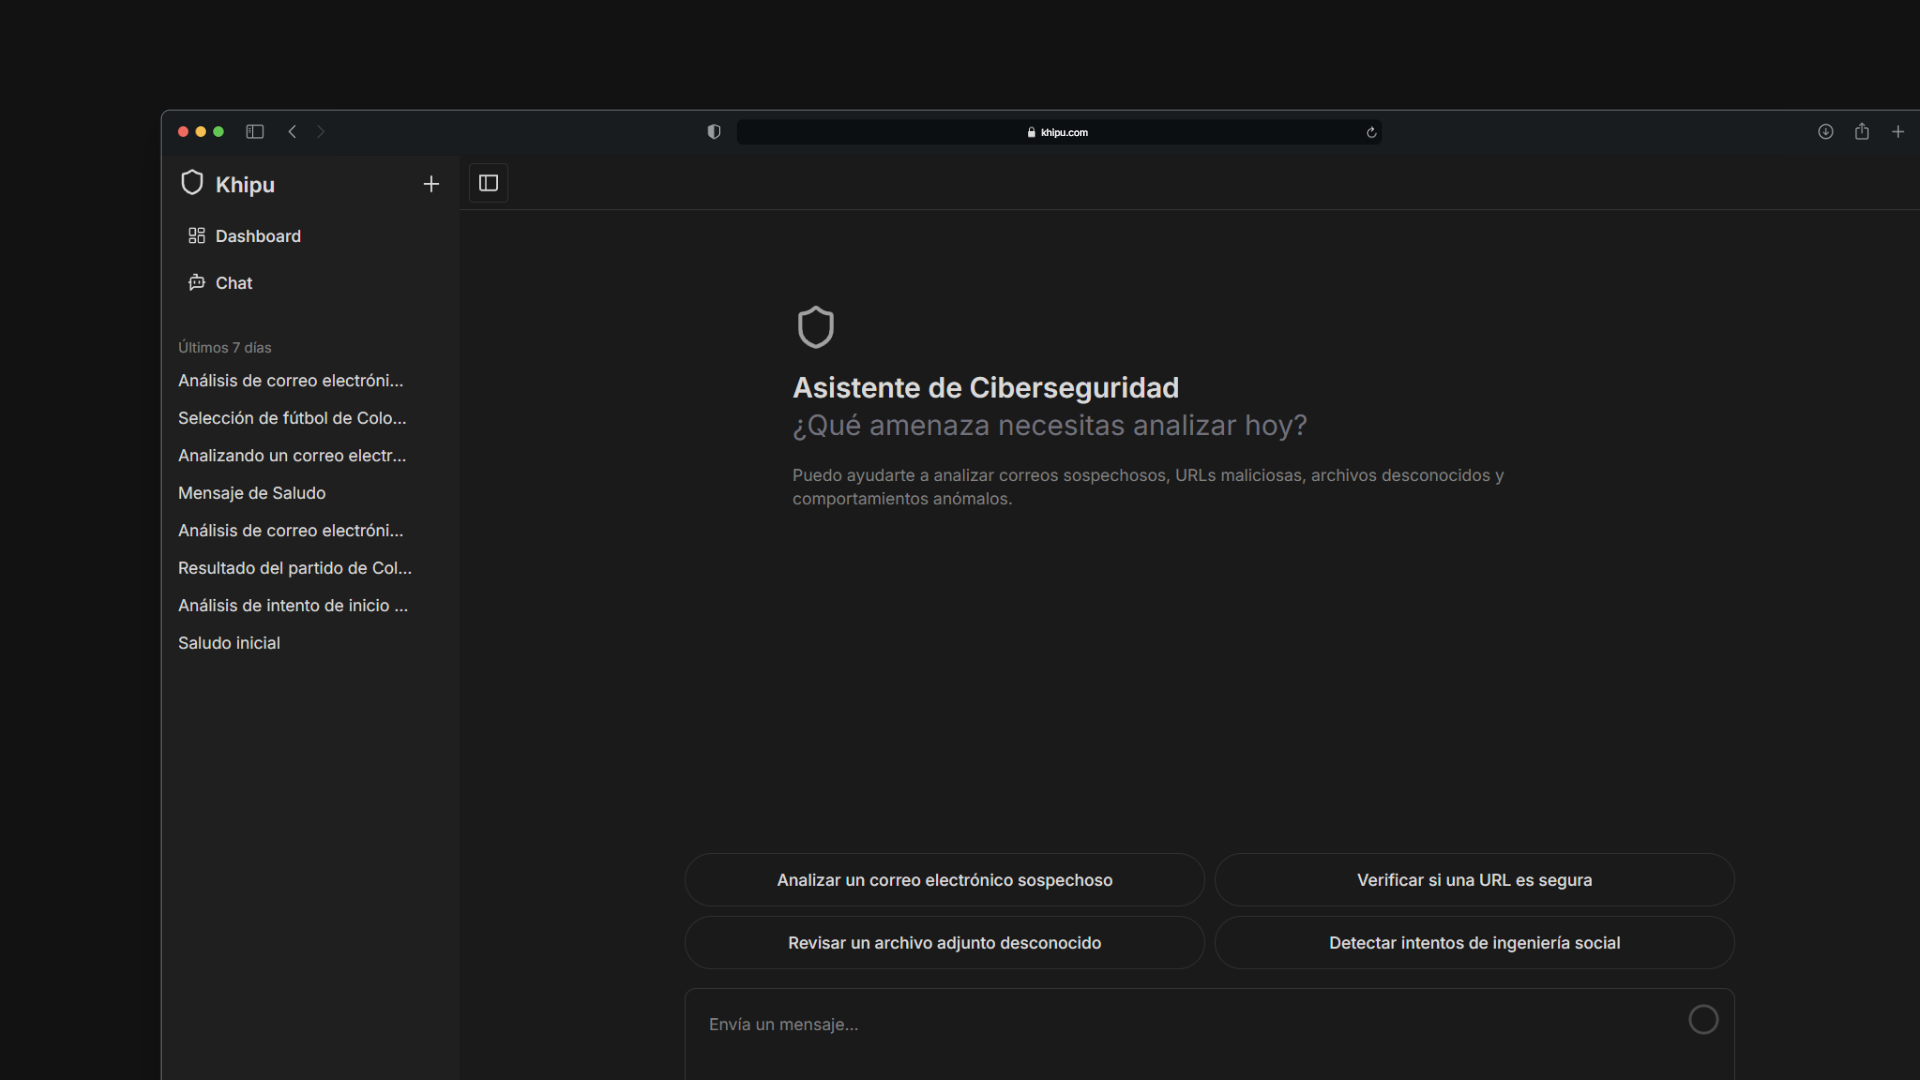Click the 'Envía un mensaje...' input field
Screen dimensions: 1920x1080
pyautogui.click(x=1150, y=1025)
